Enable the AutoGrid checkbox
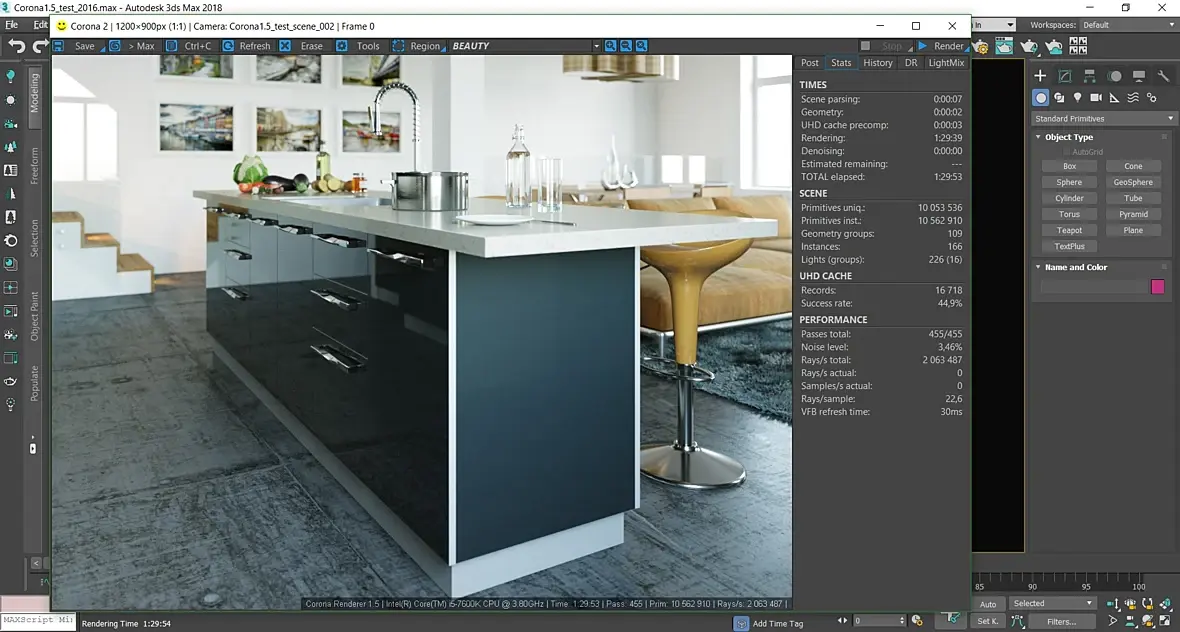The image size is (1180, 632). (1066, 152)
